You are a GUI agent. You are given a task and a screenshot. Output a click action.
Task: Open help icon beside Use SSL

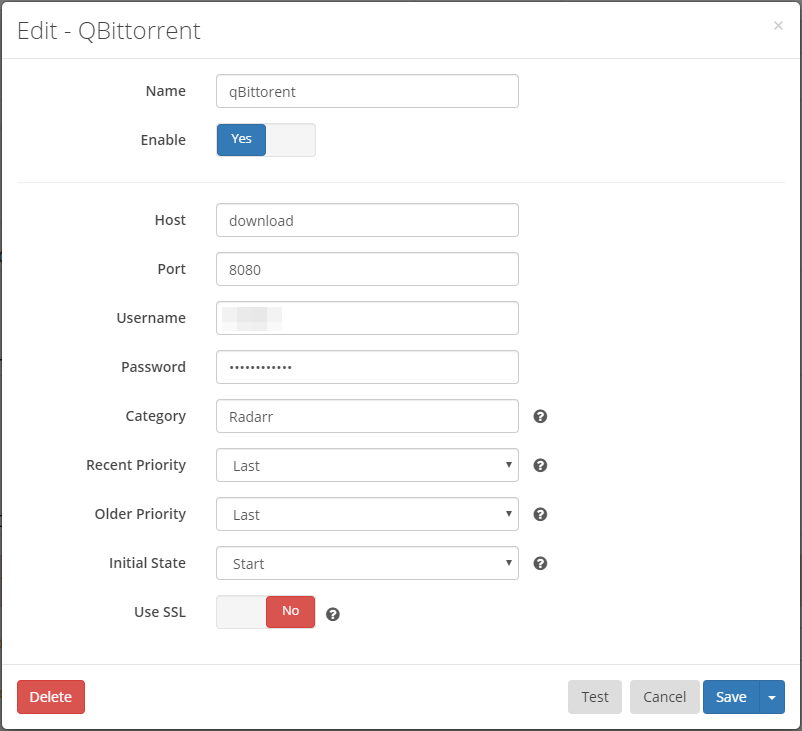tap(333, 614)
